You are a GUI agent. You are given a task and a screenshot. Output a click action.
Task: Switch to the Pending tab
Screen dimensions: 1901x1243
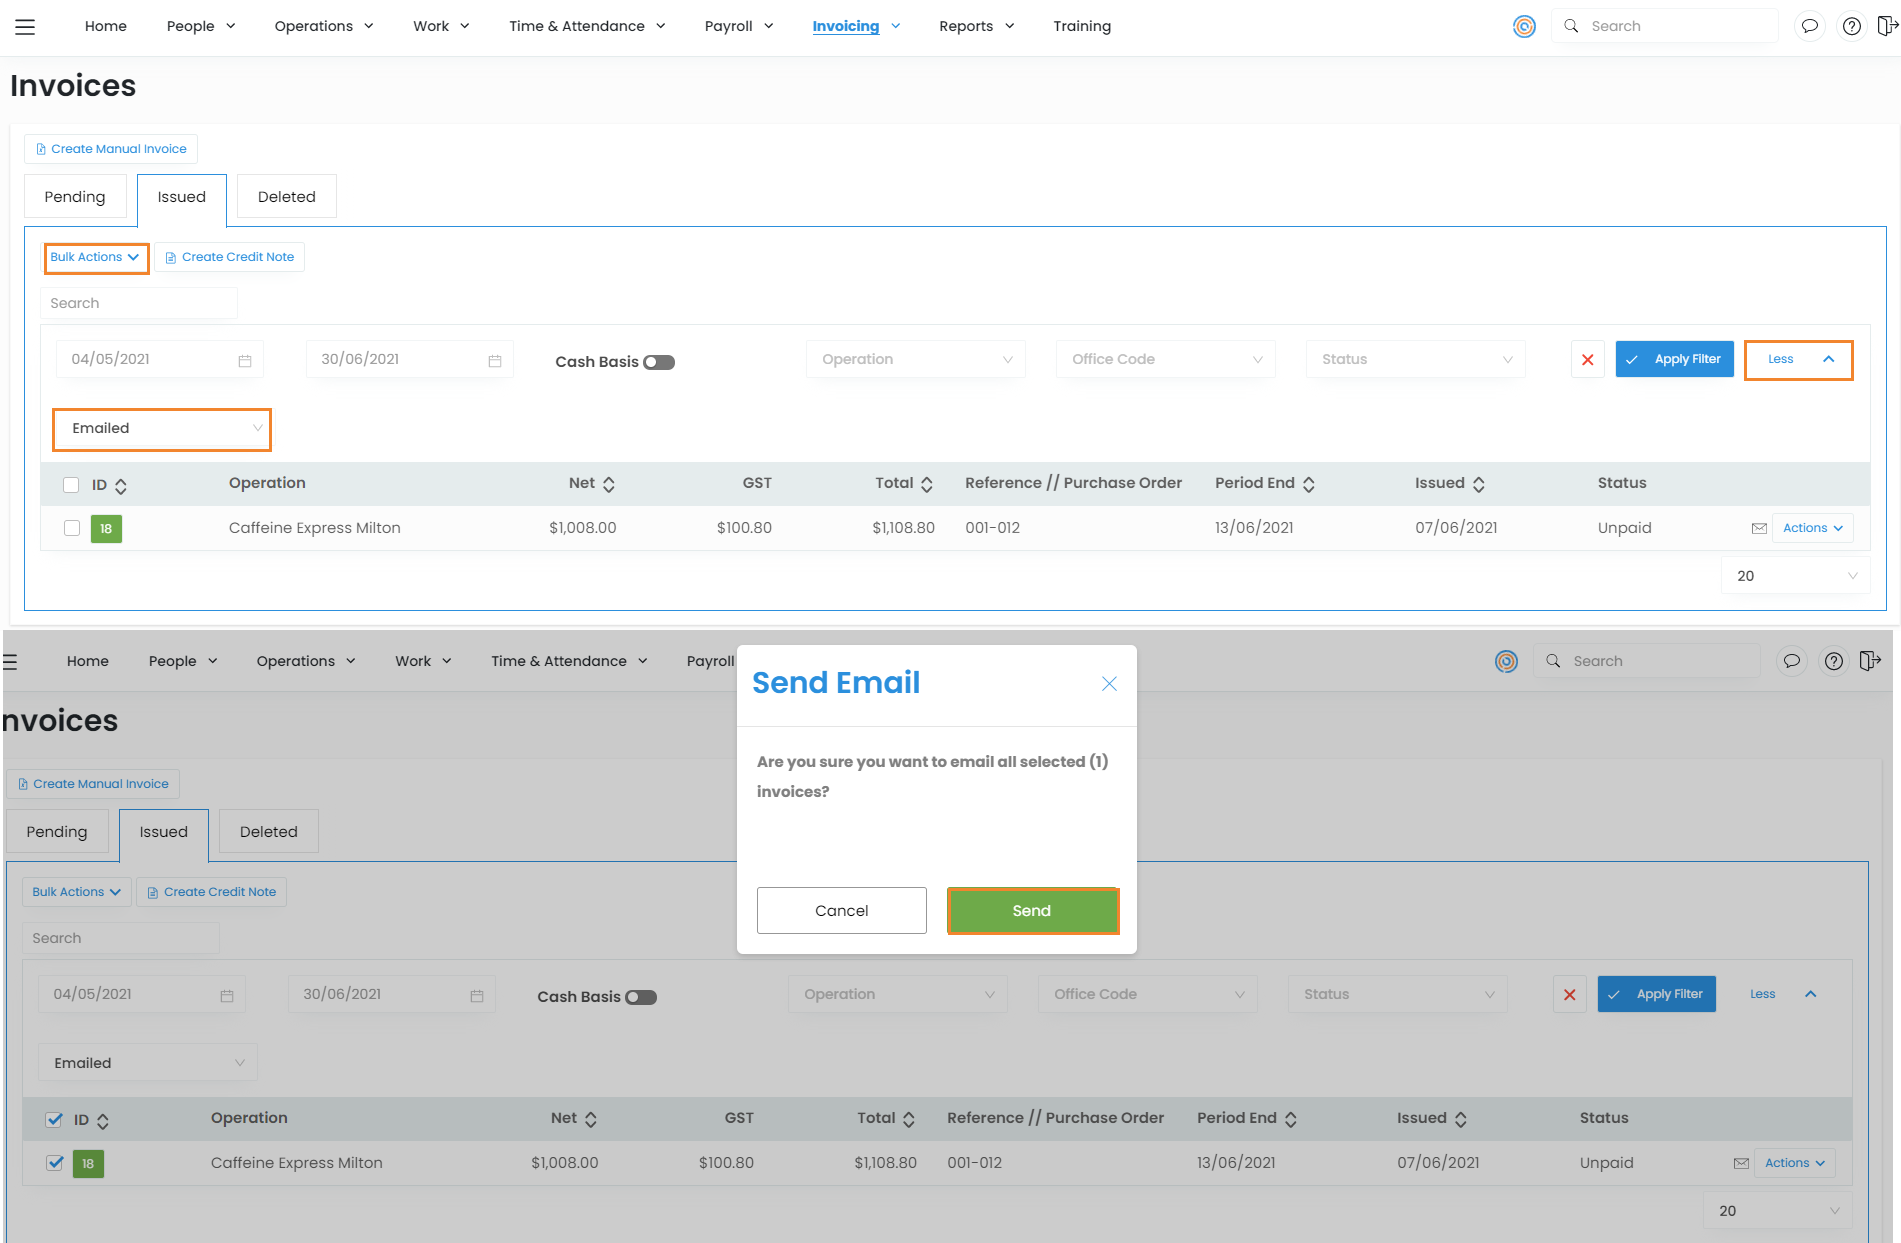coord(75,197)
